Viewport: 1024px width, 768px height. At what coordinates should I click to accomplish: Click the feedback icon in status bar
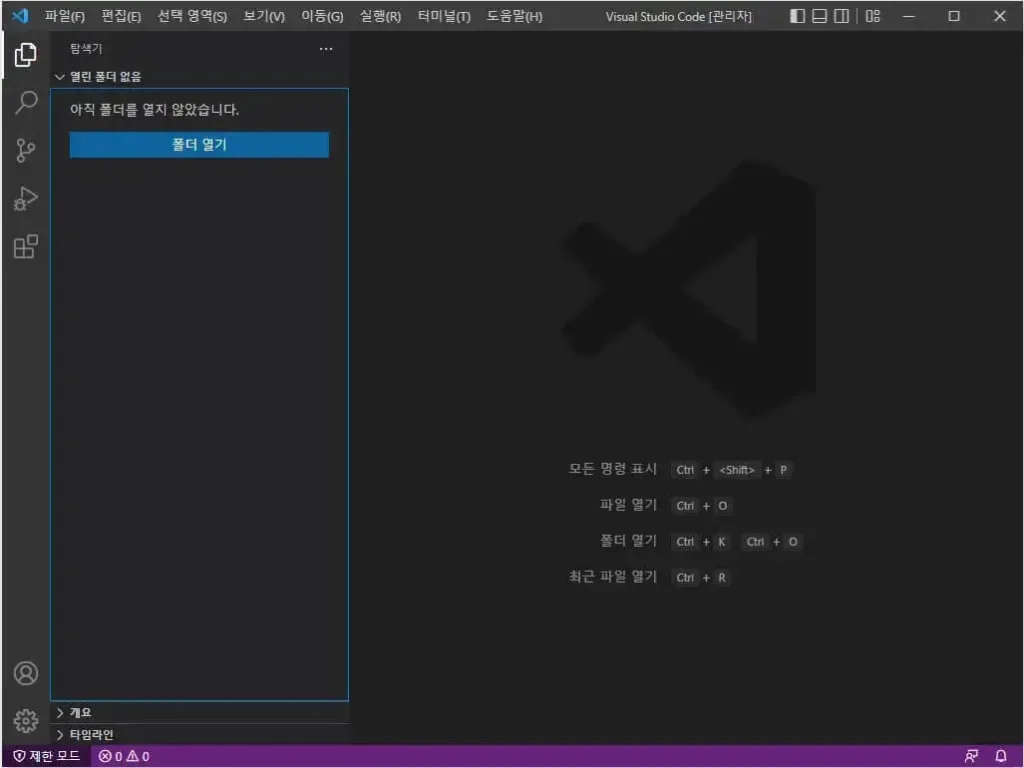tap(971, 756)
